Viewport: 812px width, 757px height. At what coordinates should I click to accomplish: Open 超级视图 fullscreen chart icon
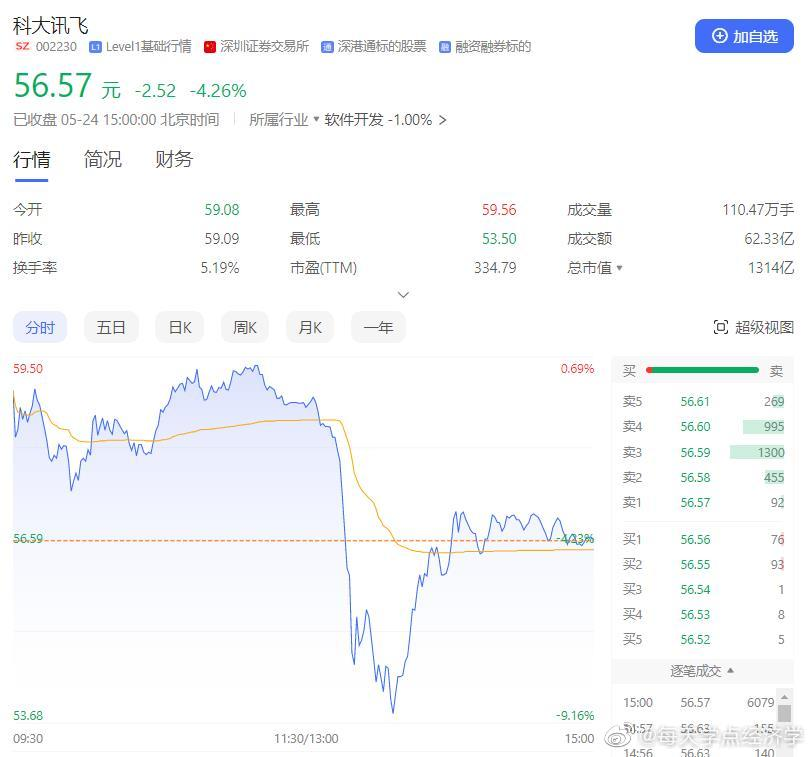pyautogui.click(x=721, y=327)
